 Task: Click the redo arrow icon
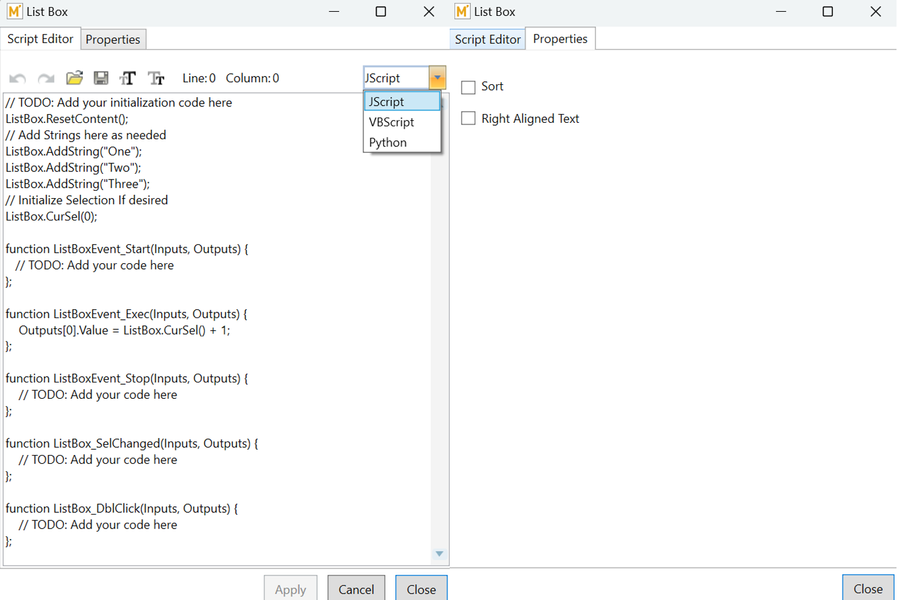[45, 78]
